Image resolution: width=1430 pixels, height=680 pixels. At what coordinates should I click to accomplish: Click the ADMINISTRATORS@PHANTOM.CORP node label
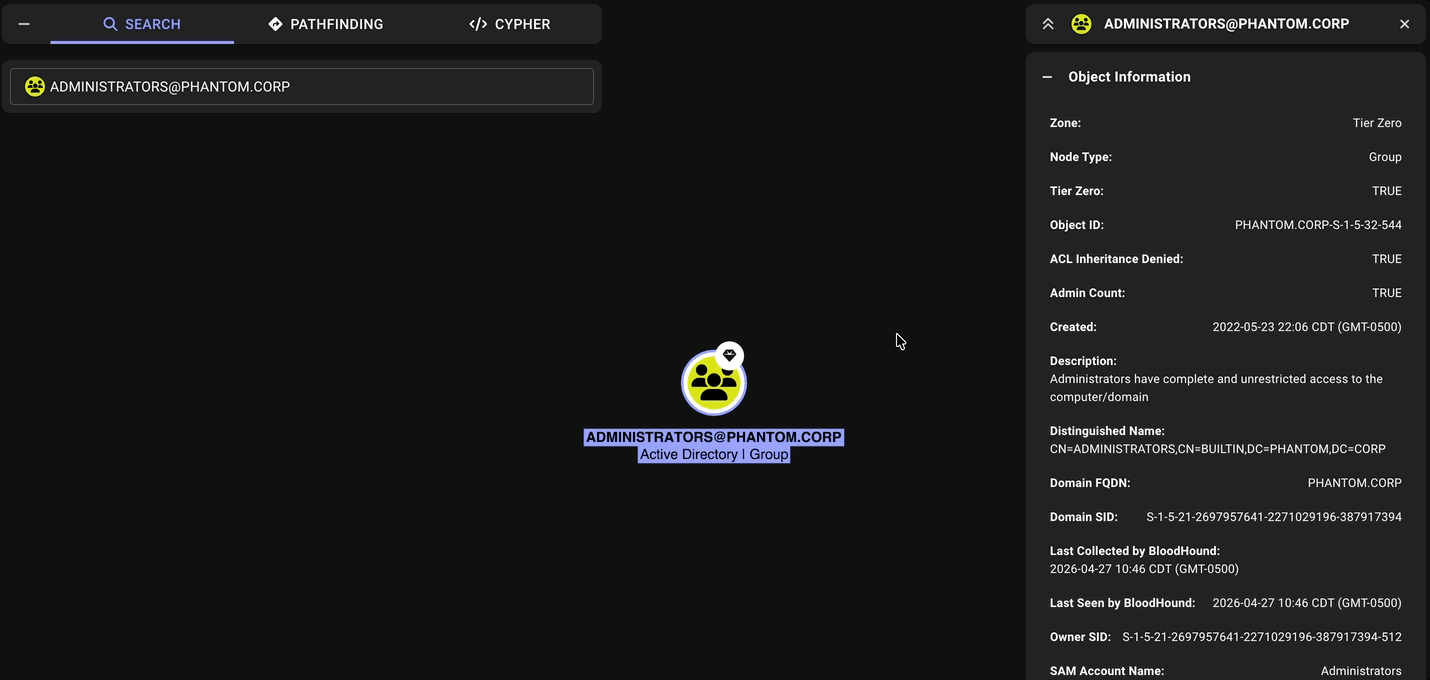click(714, 437)
